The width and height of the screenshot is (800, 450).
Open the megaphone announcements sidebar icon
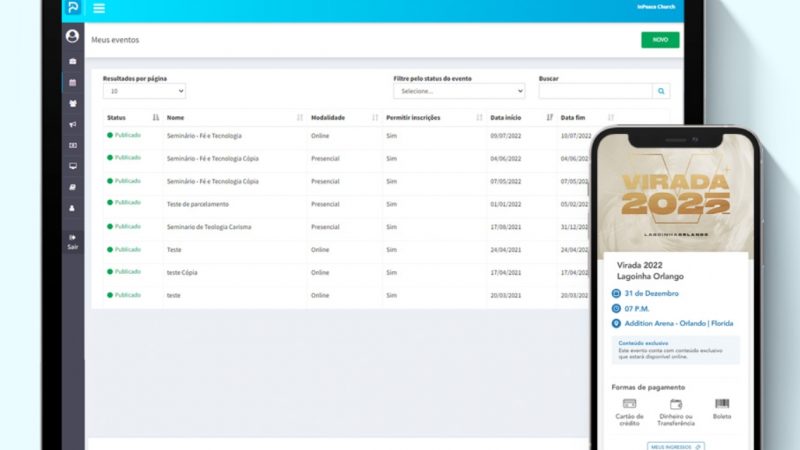[72, 124]
